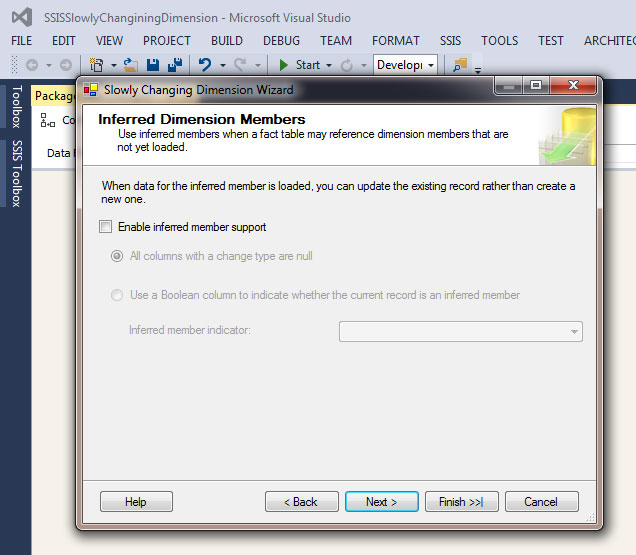
Task: Expand the Navigate Backward history dropdown
Action: coord(49,65)
